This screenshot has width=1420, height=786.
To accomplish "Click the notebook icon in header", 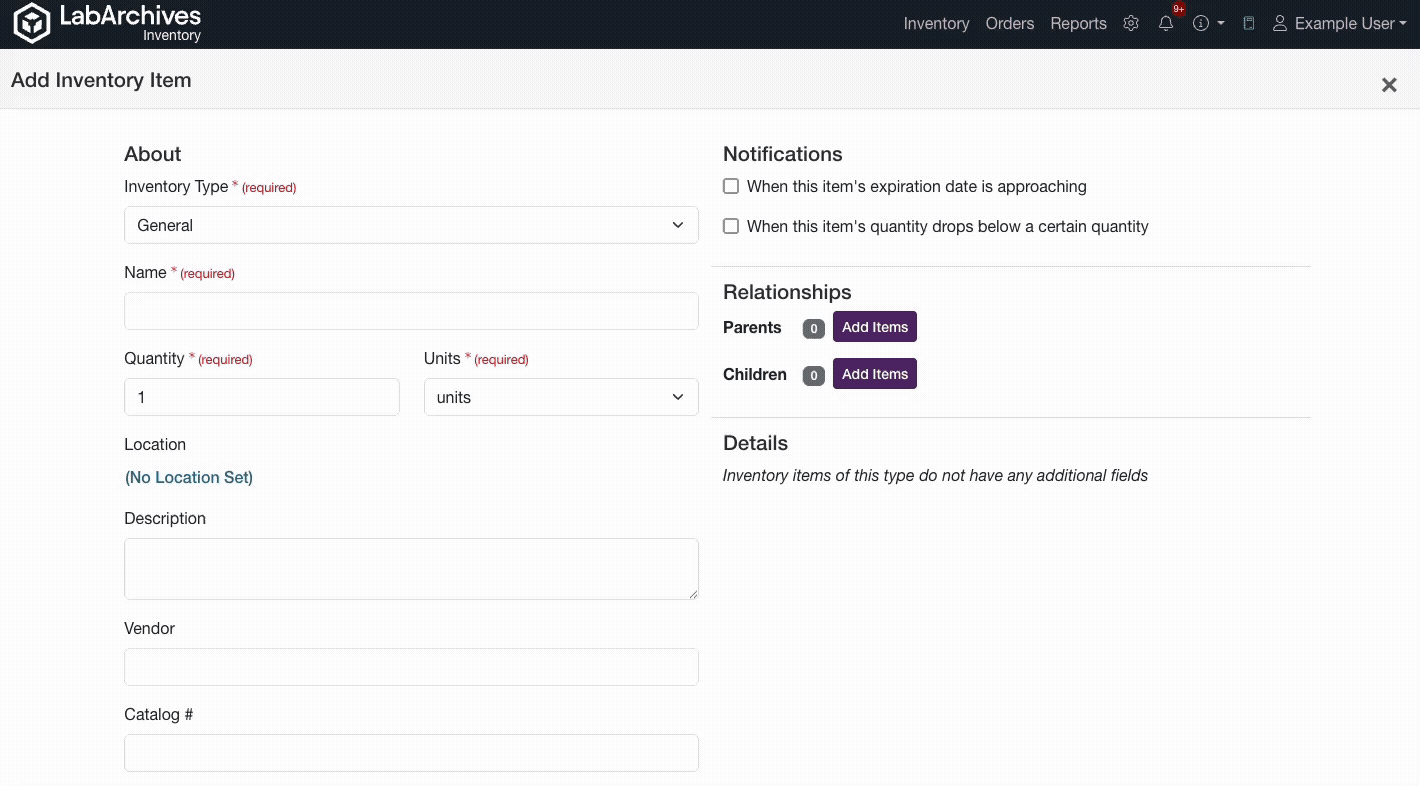I will pyautogui.click(x=1248, y=24).
